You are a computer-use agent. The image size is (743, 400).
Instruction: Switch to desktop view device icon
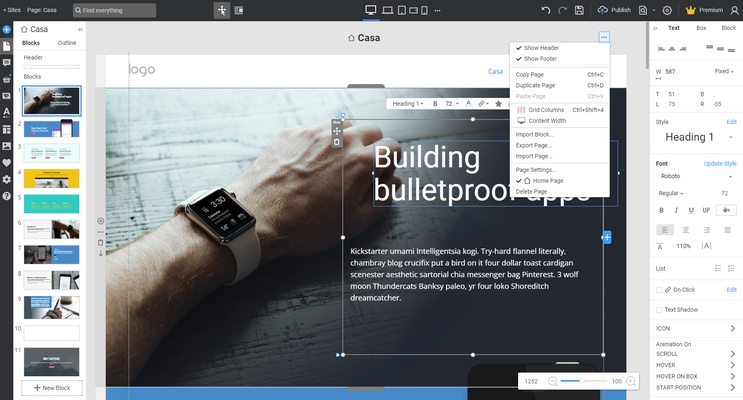pos(371,10)
